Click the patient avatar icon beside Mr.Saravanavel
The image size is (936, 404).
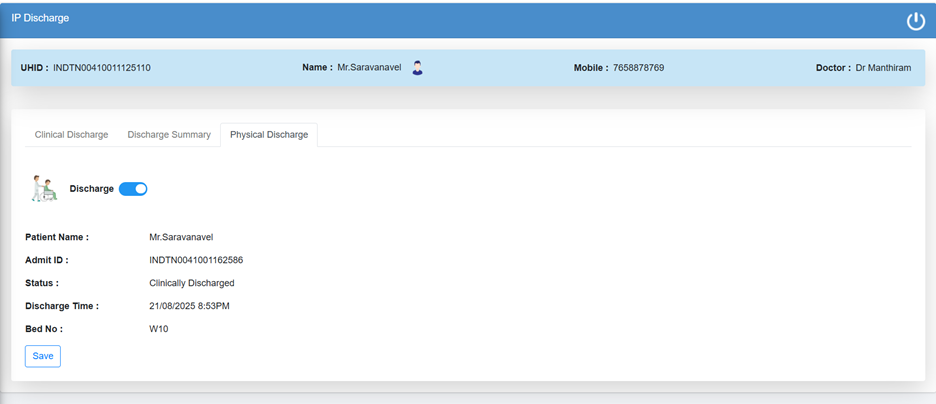(417, 68)
